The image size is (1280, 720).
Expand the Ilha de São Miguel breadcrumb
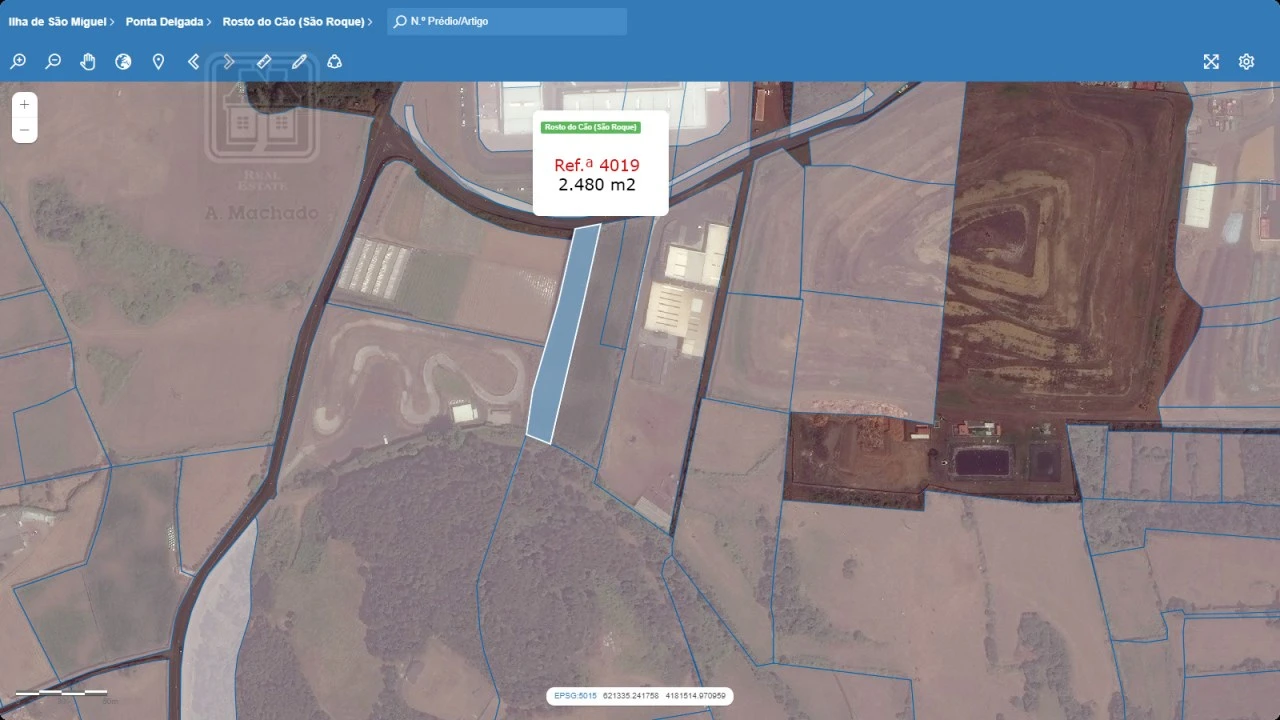click(61, 21)
